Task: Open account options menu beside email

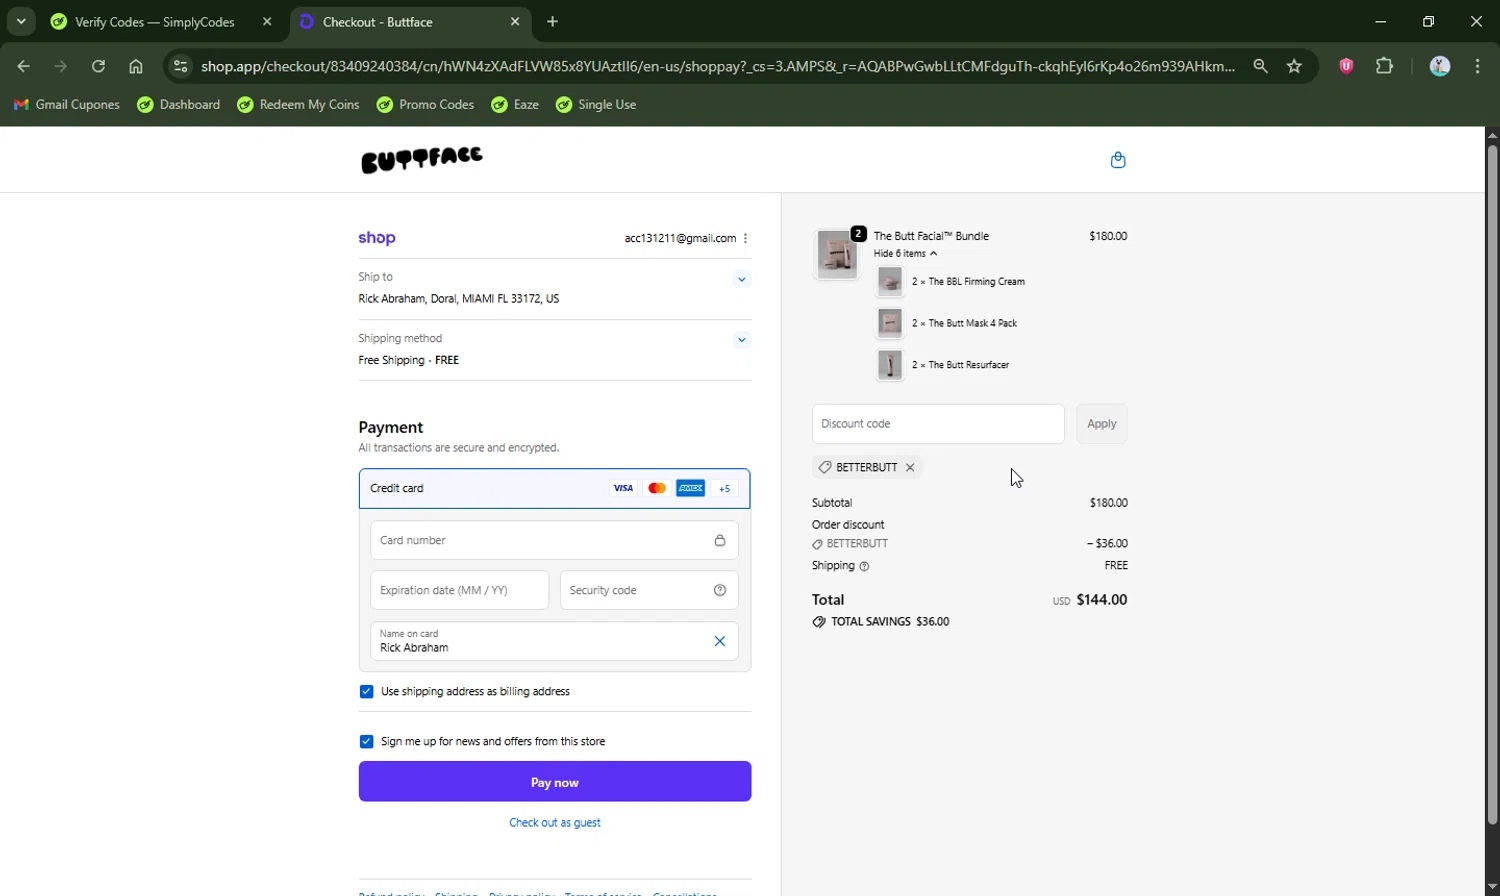Action: pos(746,238)
